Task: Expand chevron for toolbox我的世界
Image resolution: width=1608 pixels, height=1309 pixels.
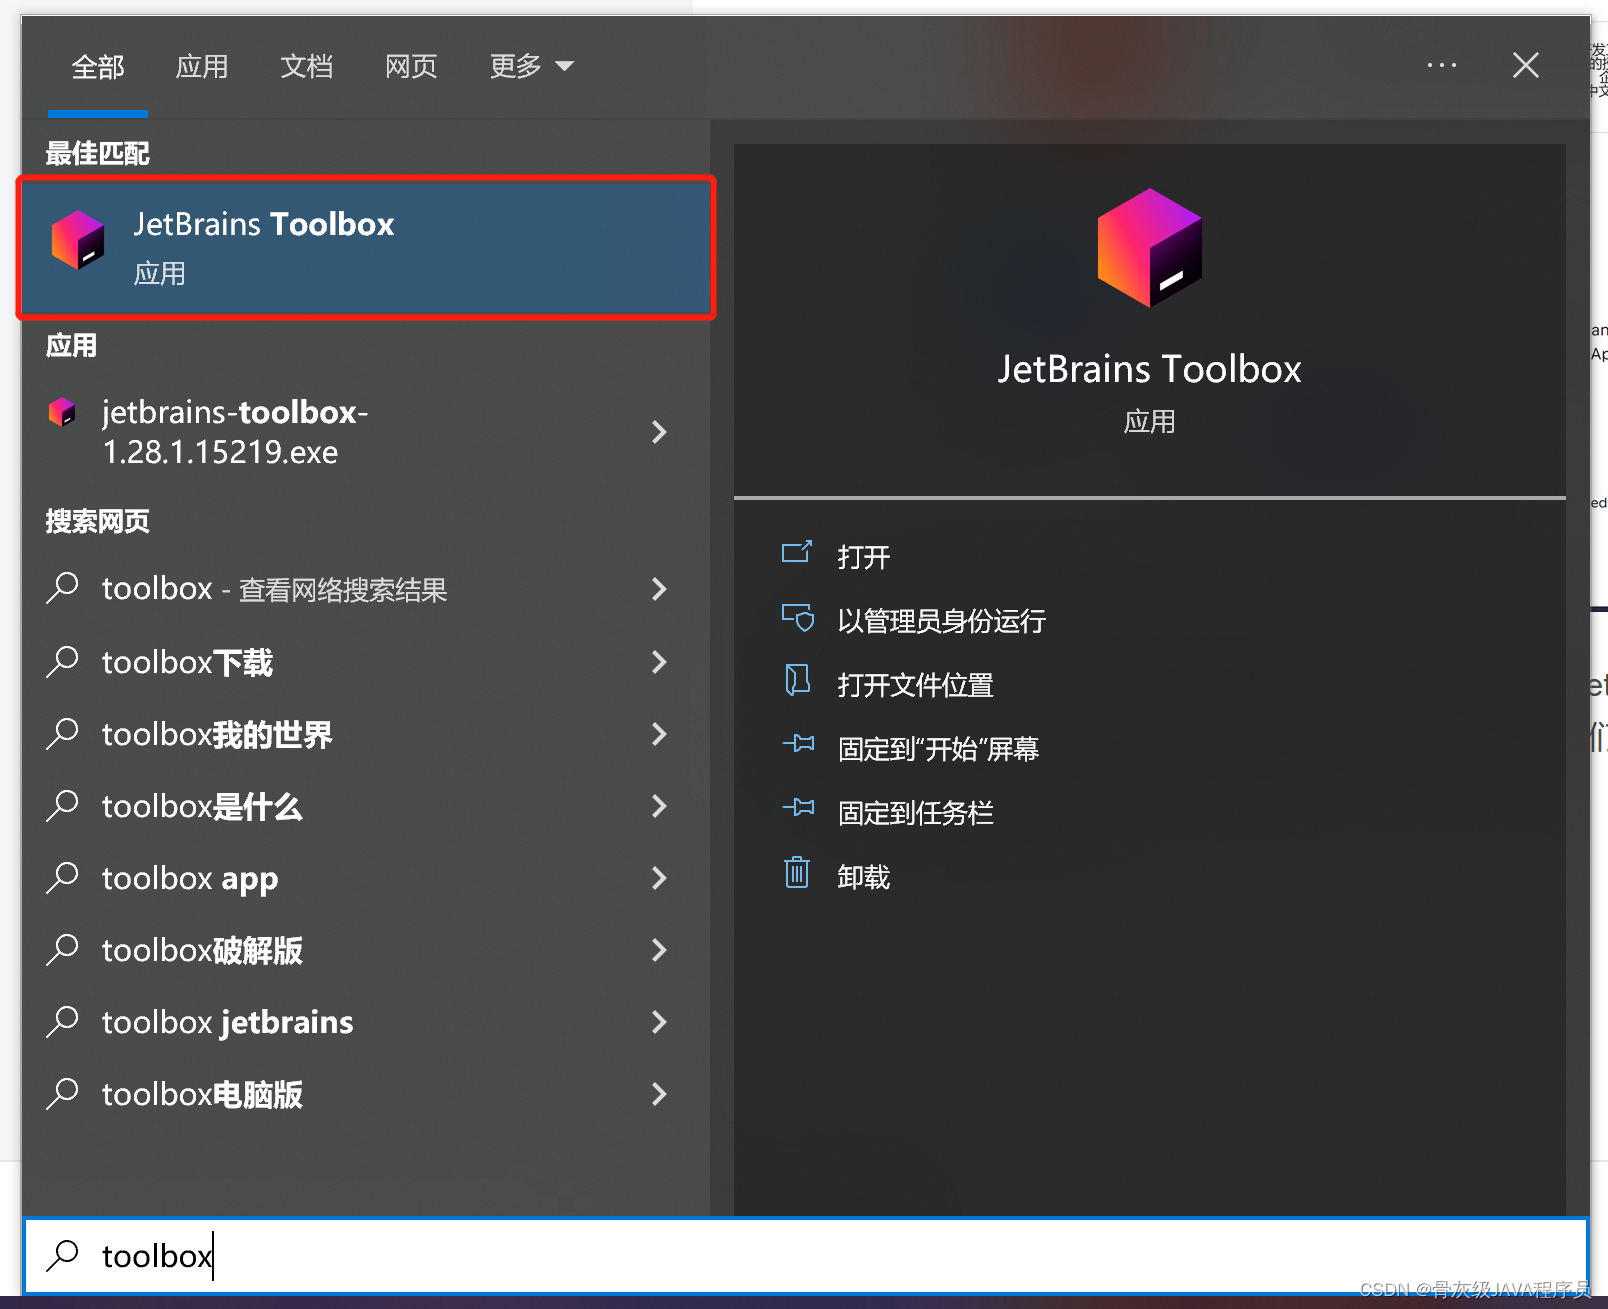Action: (x=659, y=733)
